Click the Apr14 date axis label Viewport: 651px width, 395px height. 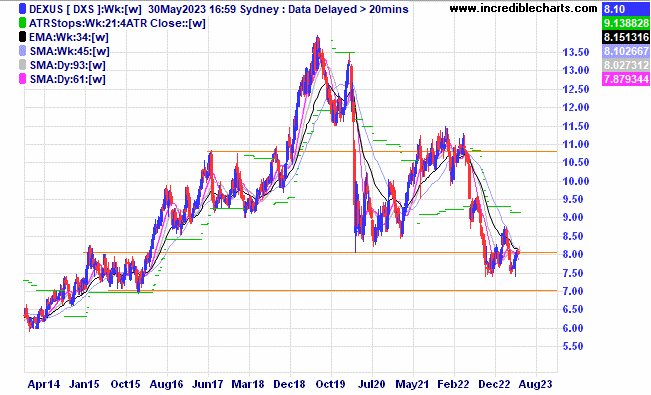(x=44, y=384)
